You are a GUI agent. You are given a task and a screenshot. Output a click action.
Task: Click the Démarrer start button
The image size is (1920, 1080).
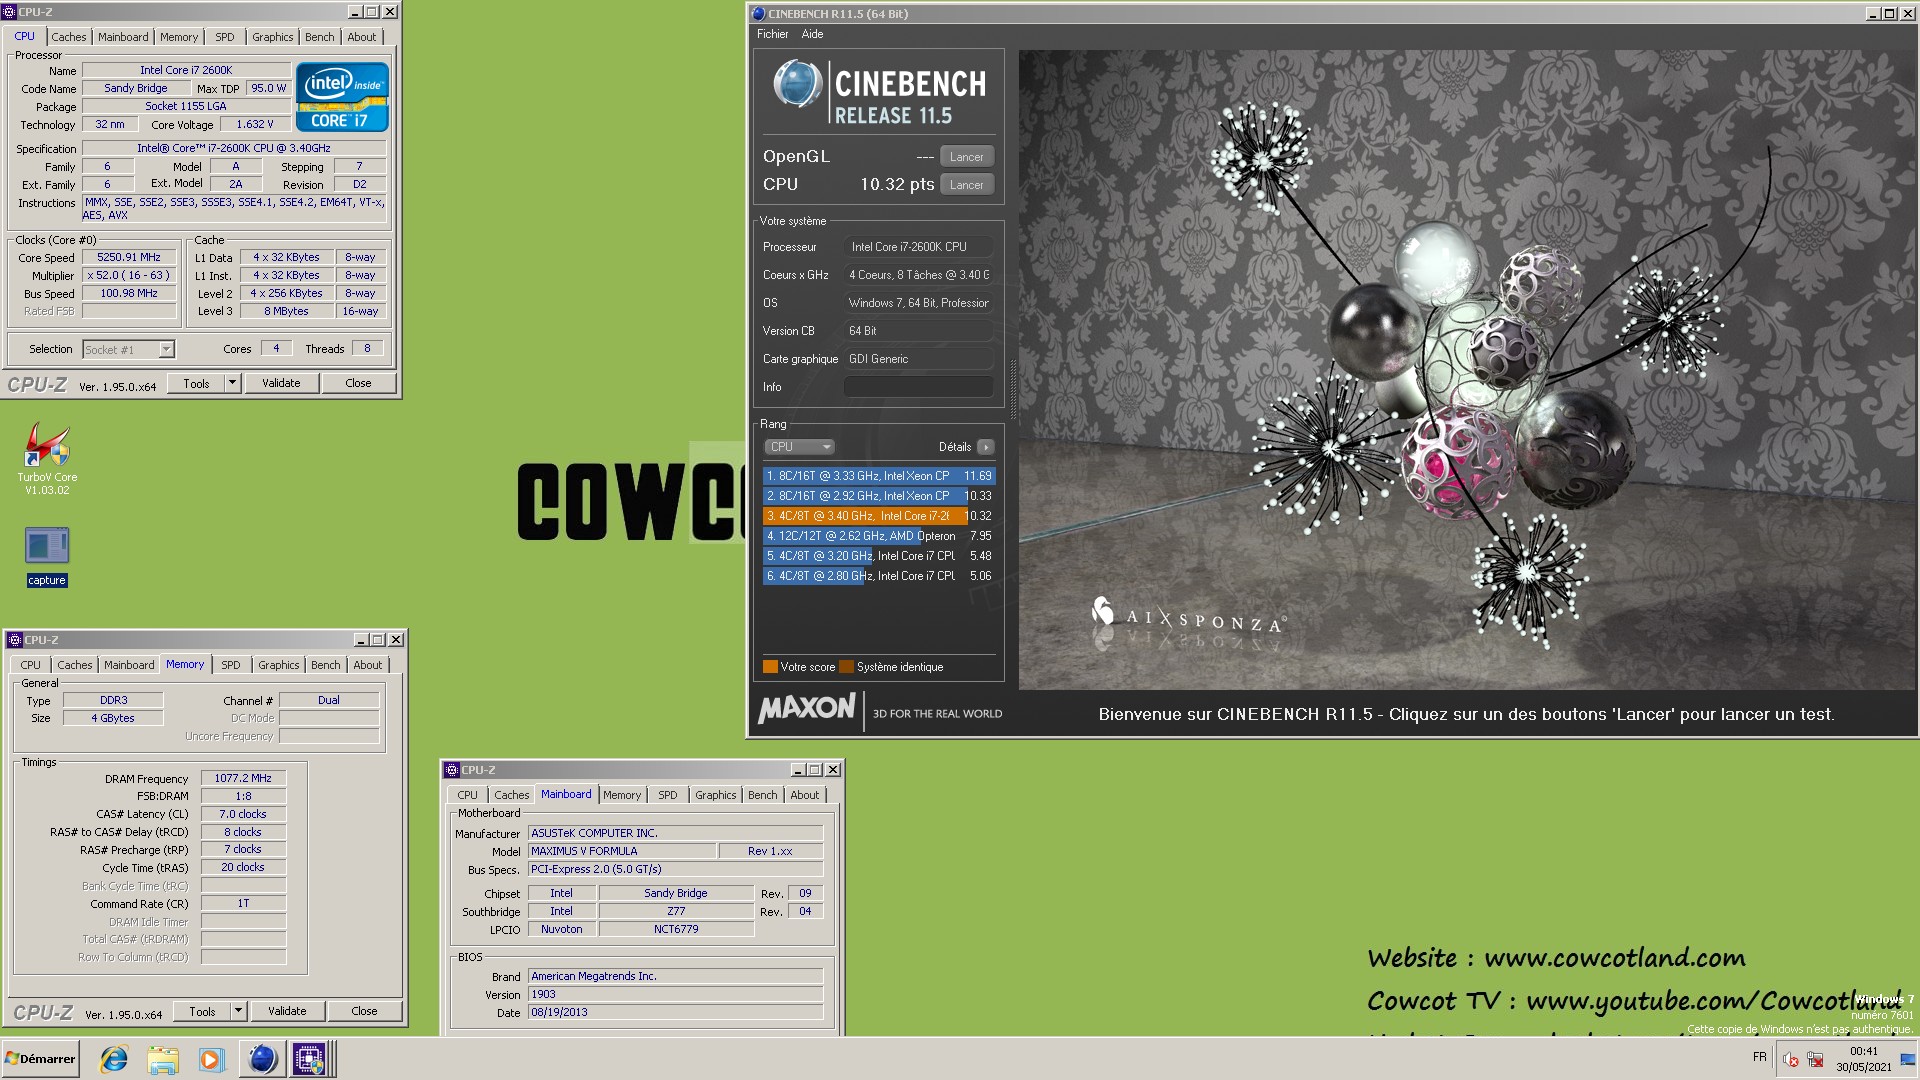40,1059
